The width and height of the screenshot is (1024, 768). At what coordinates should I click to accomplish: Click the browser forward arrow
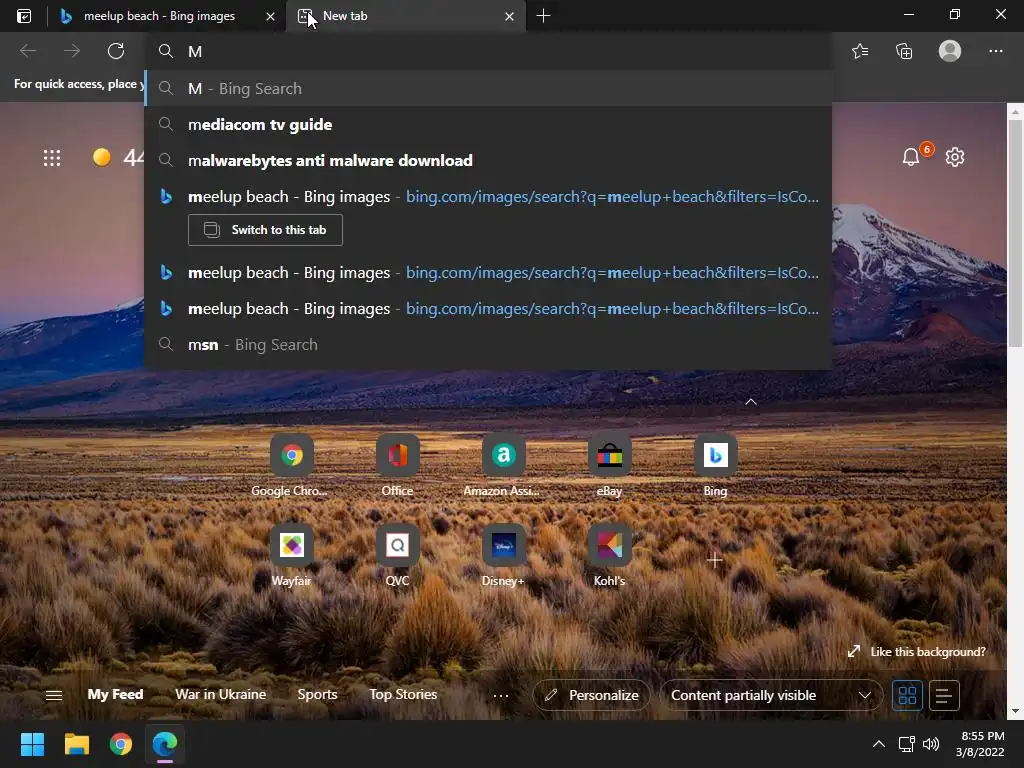pyautogui.click(x=72, y=51)
